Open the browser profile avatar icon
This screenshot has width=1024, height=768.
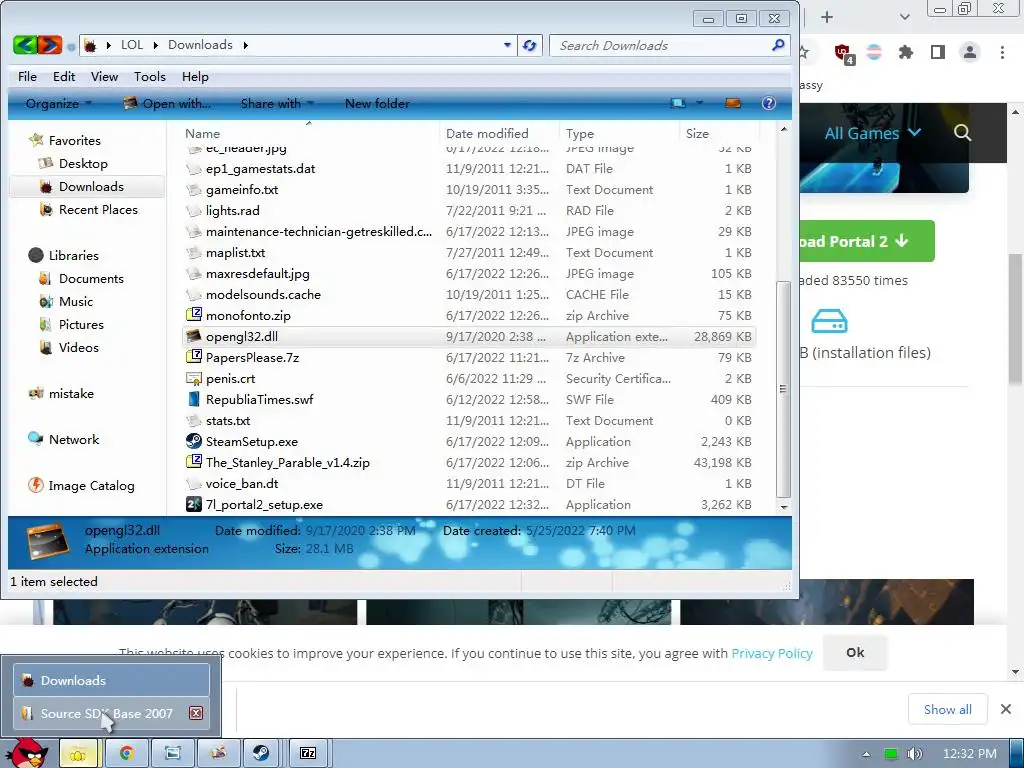[970, 52]
